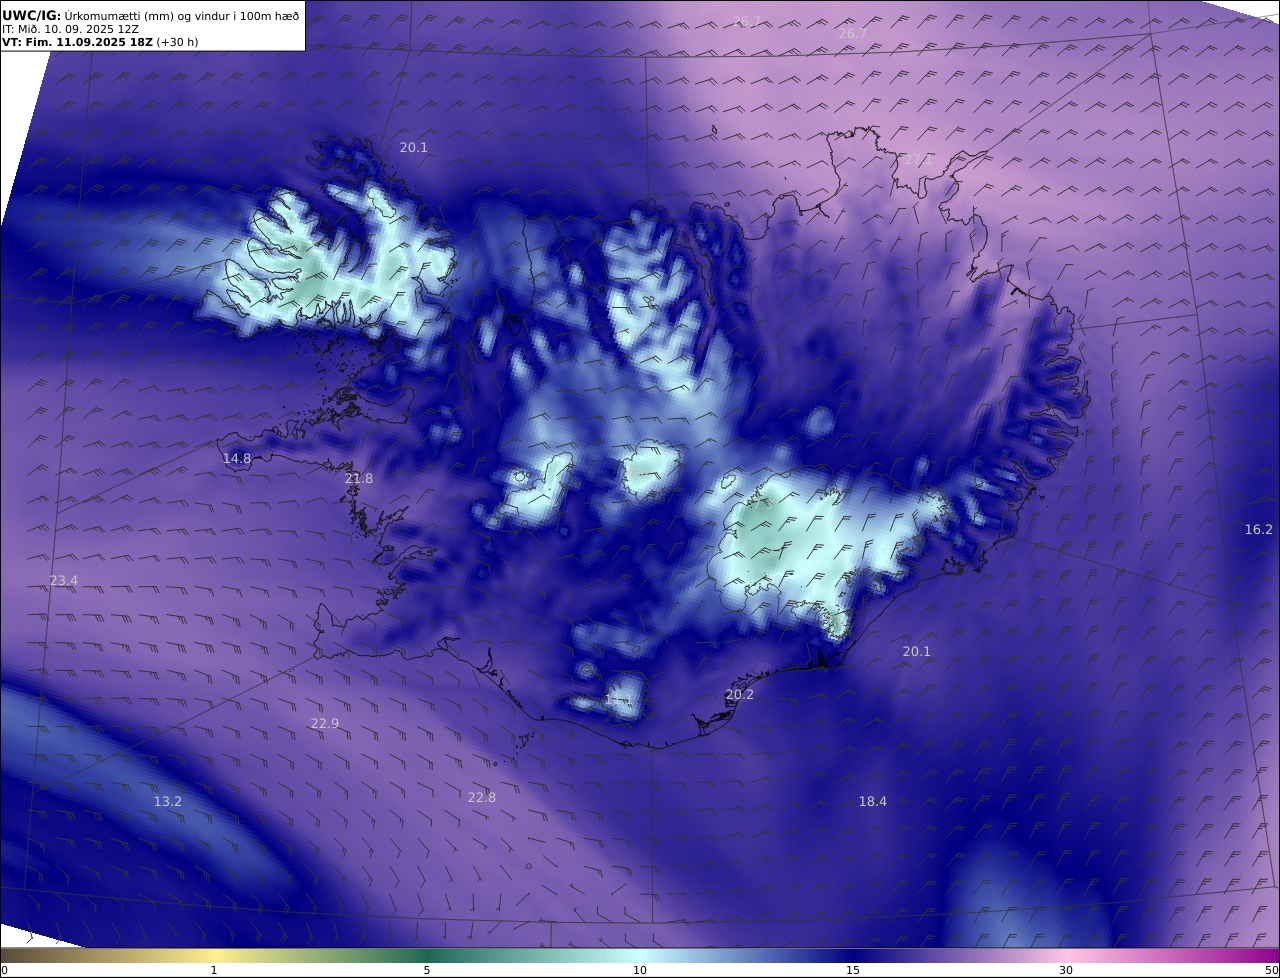1280x978 pixels.
Task: Click the 21.8 value label
Action: [359, 478]
